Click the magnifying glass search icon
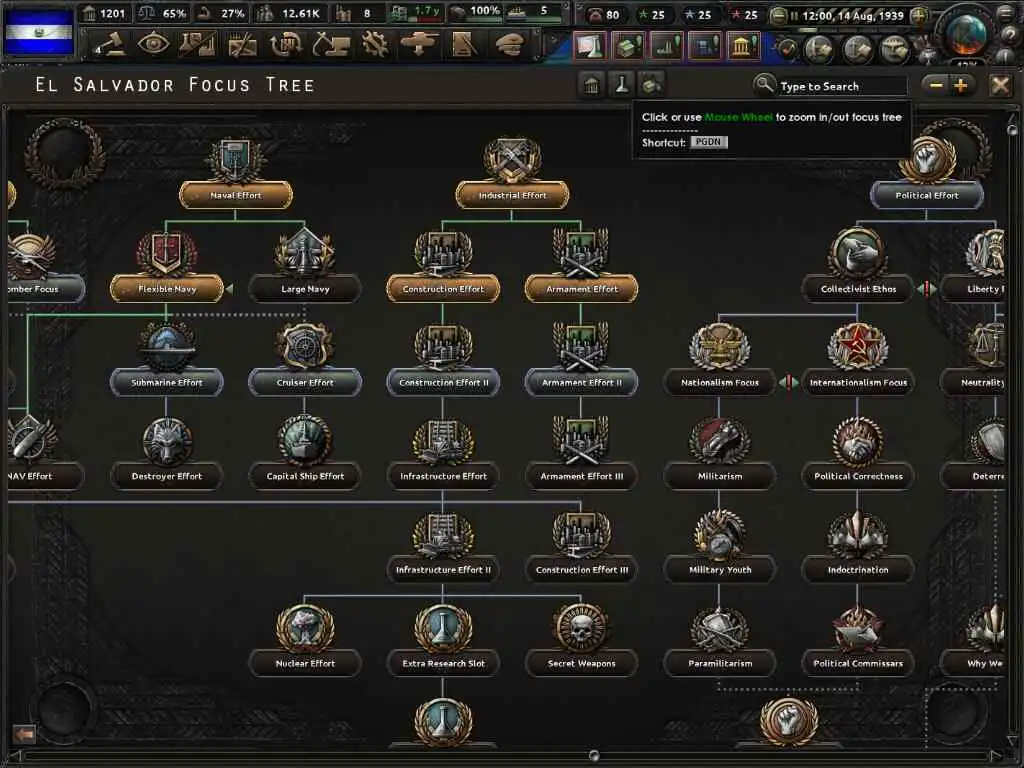Image resolution: width=1024 pixels, height=768 pixels. pos(763,85)
